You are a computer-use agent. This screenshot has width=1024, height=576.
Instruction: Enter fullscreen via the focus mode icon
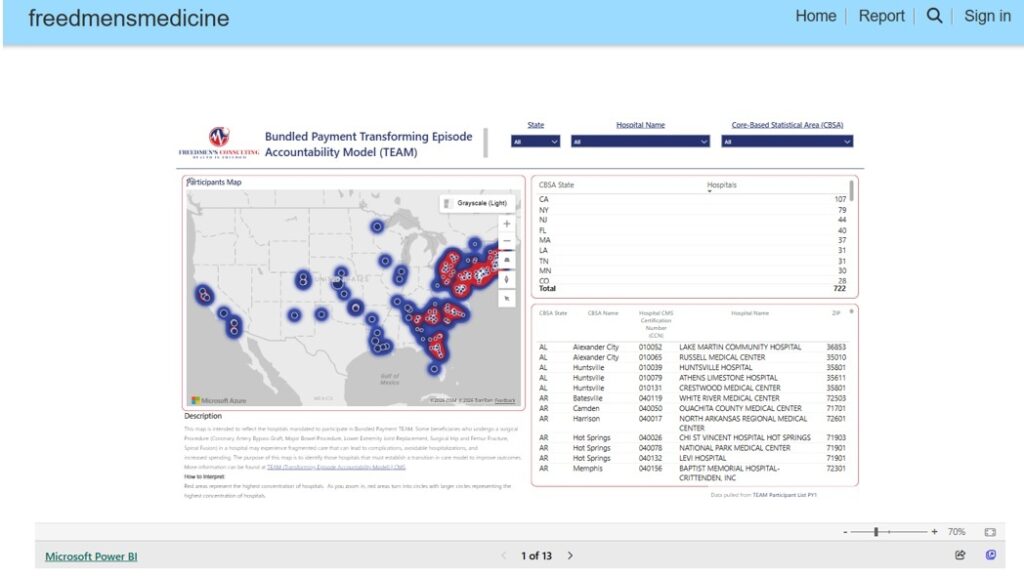tap(988, 531)
